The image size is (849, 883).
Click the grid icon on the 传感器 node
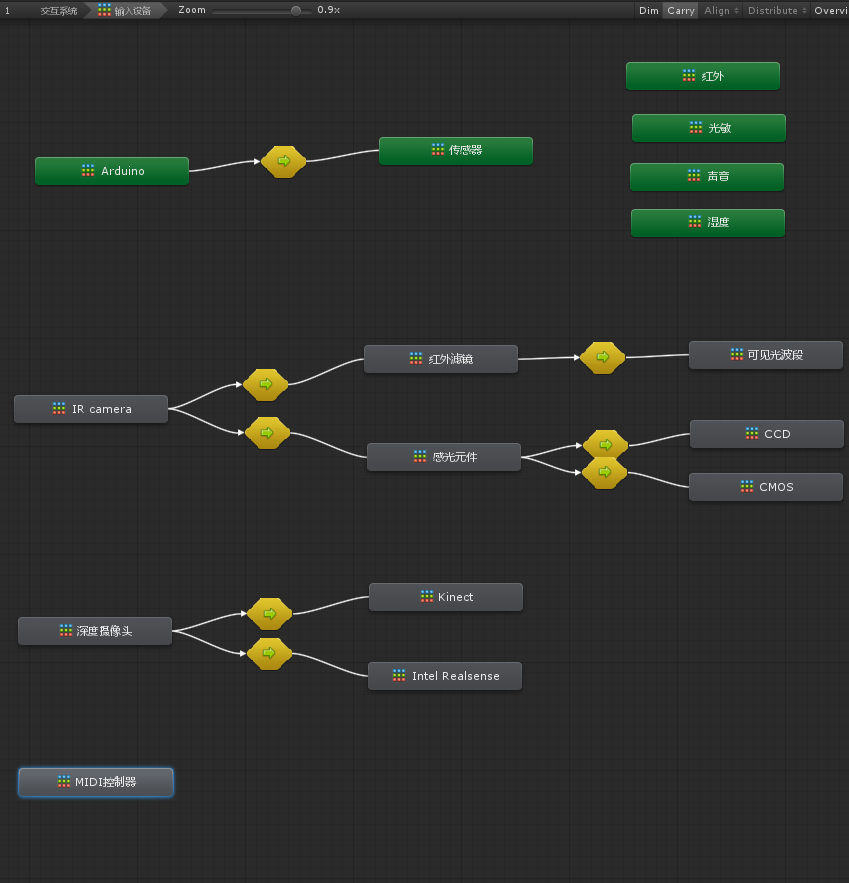pyautogui.click(x=438, y=149)
